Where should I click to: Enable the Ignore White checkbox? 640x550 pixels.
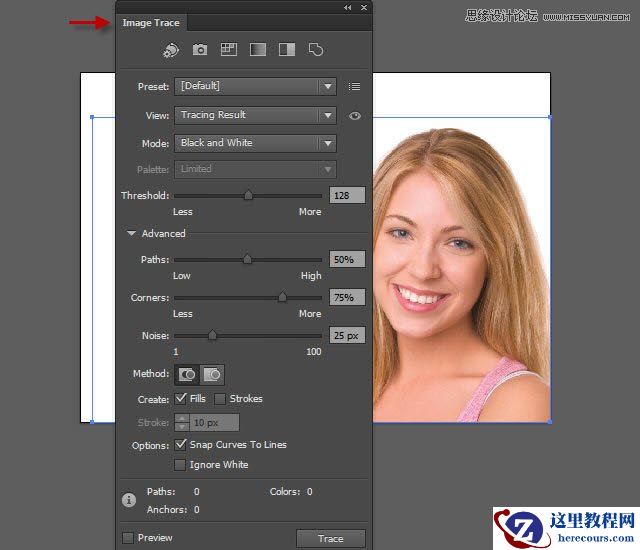[x=181, y=465]
